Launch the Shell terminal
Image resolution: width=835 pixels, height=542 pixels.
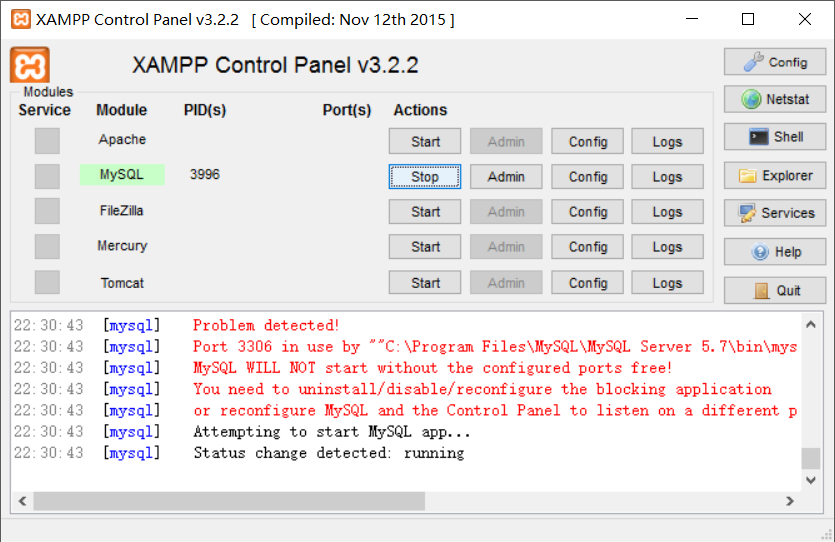click(775, 137)
